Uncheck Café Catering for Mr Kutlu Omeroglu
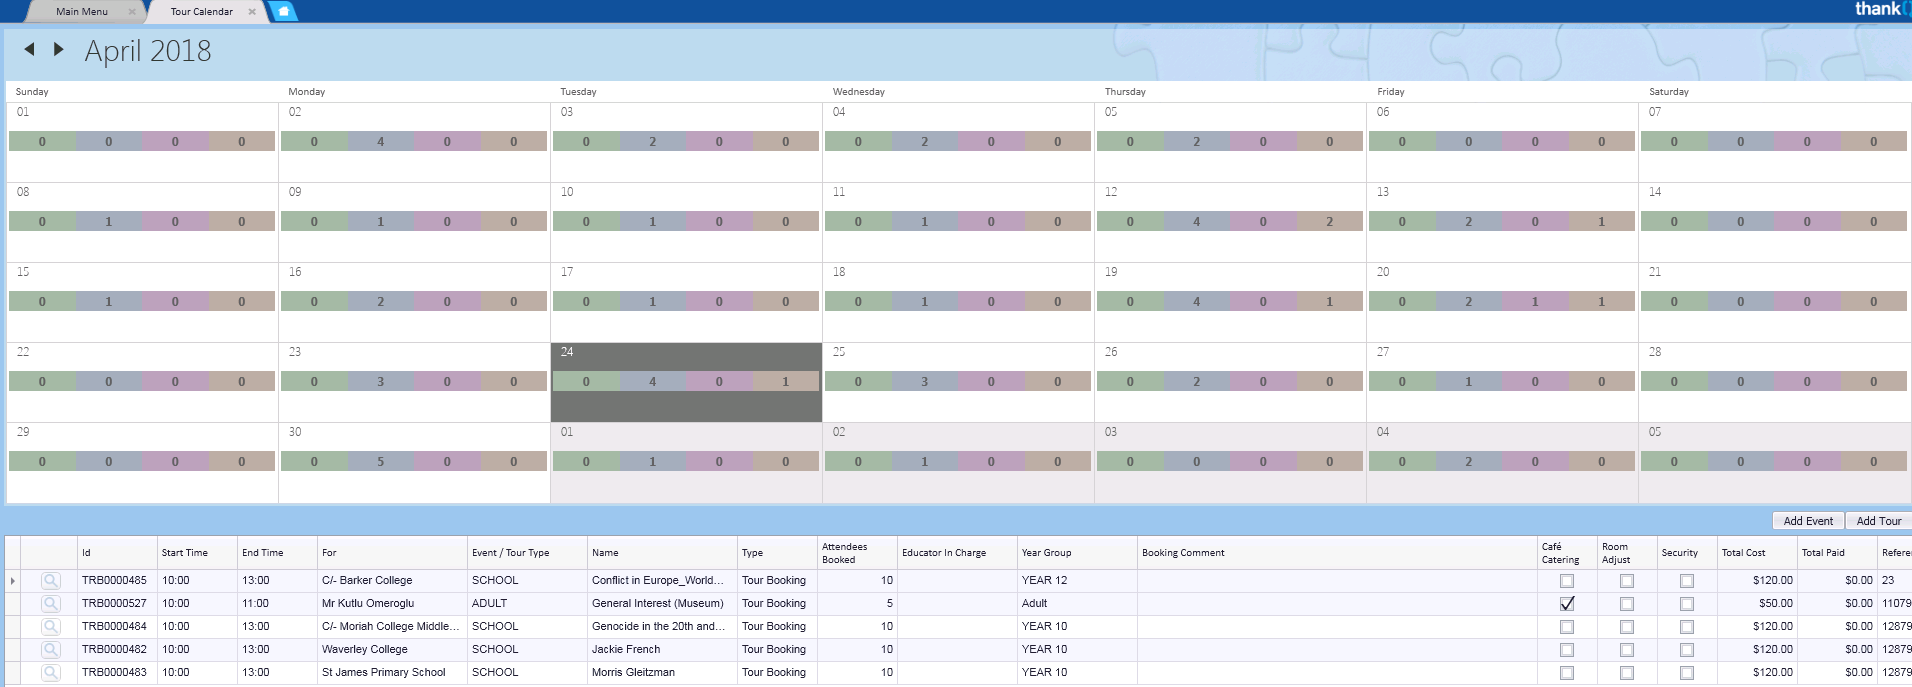The width and height of the screenshot is (1912, 687). pyautogui.click(x=1567, y=604)
